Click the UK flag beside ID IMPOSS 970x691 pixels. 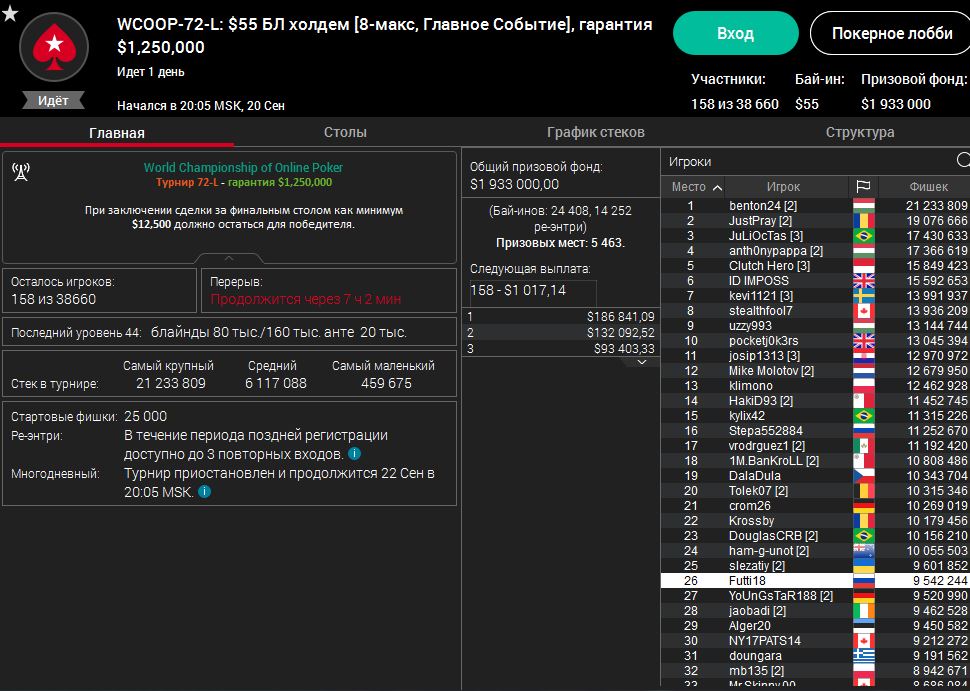tap(864, 281)
